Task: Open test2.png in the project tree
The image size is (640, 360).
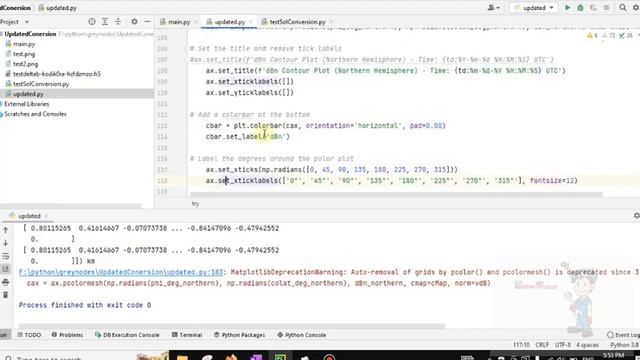Action: (25, 64)
